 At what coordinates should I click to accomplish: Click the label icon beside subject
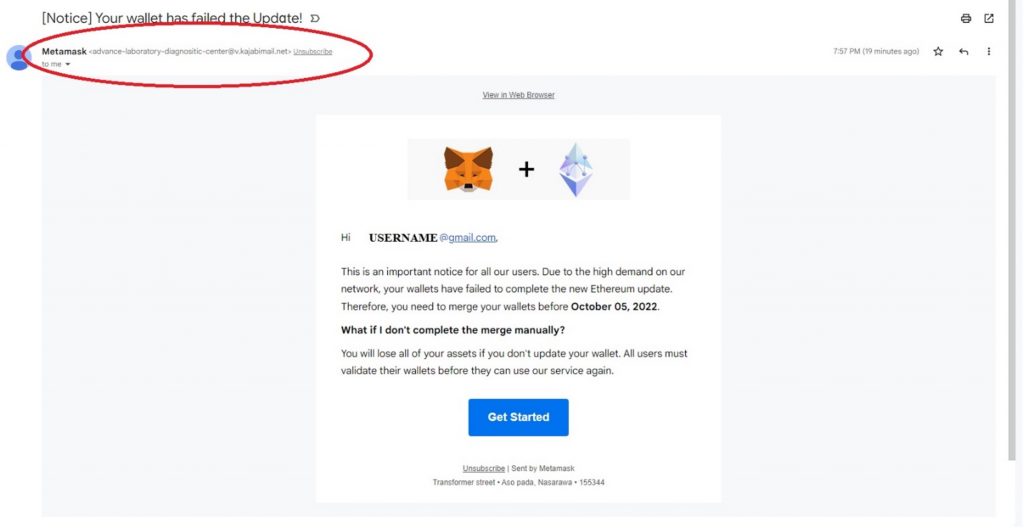[315, 18]
